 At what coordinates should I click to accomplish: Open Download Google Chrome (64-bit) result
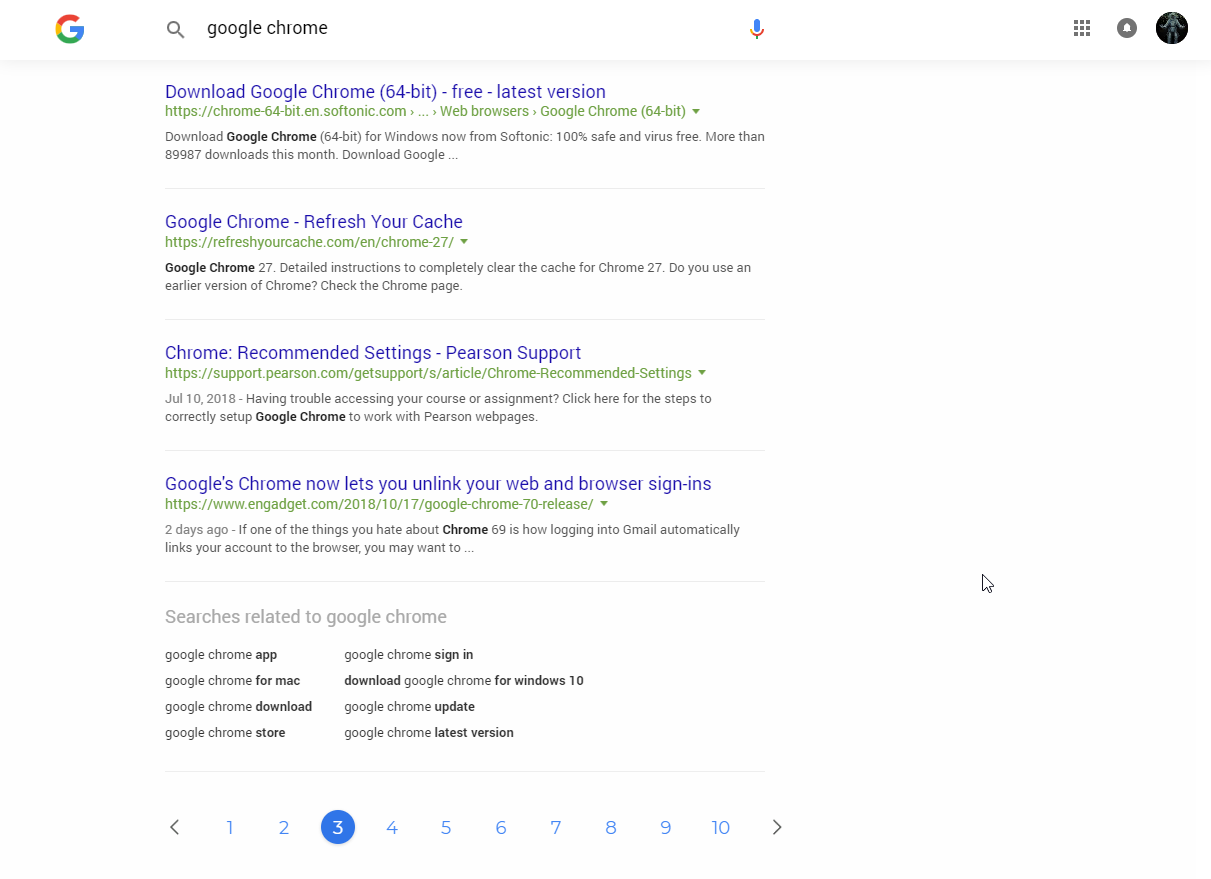tap(385, 91)
